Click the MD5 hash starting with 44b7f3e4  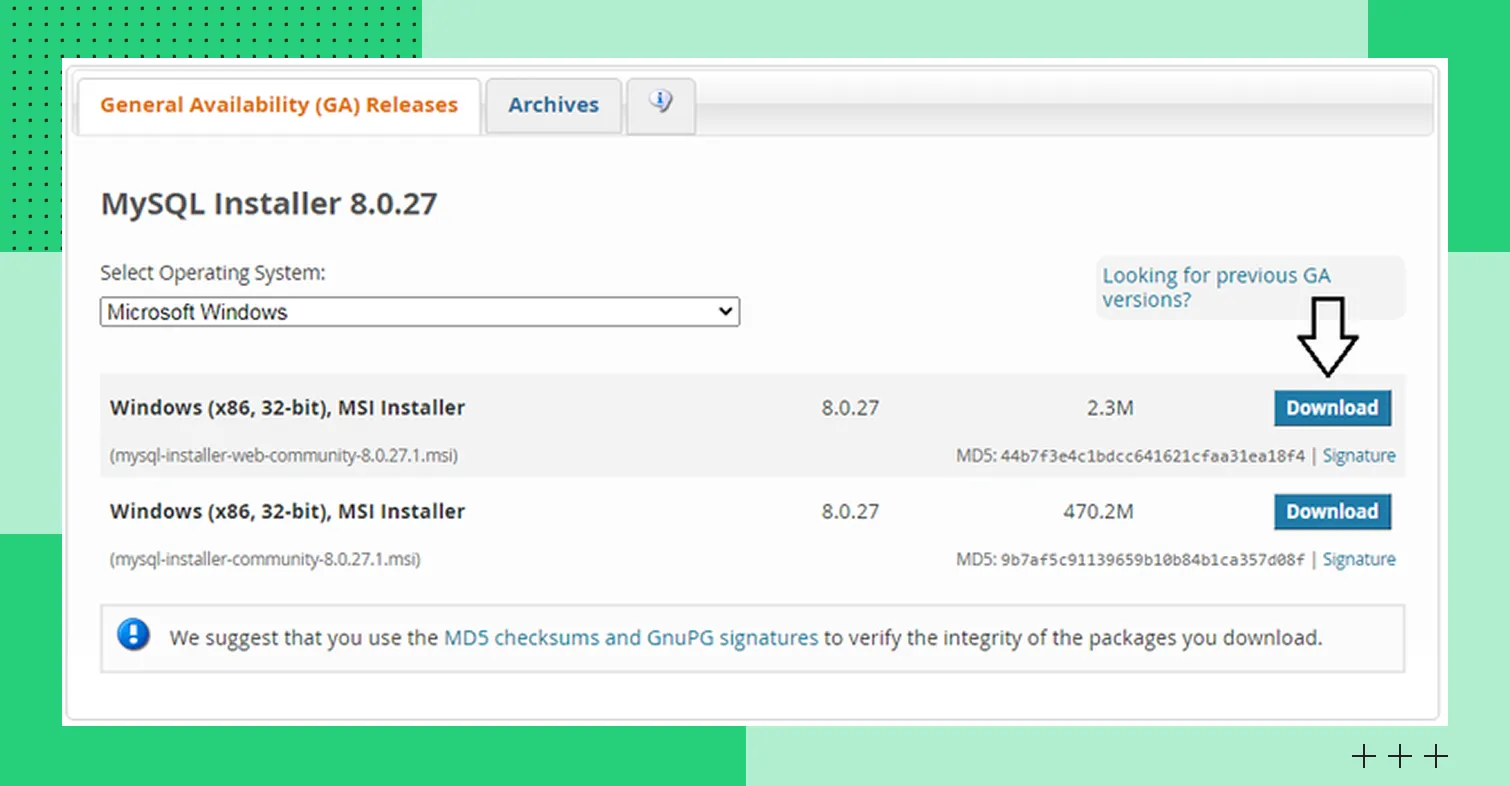click(1152, 456)
